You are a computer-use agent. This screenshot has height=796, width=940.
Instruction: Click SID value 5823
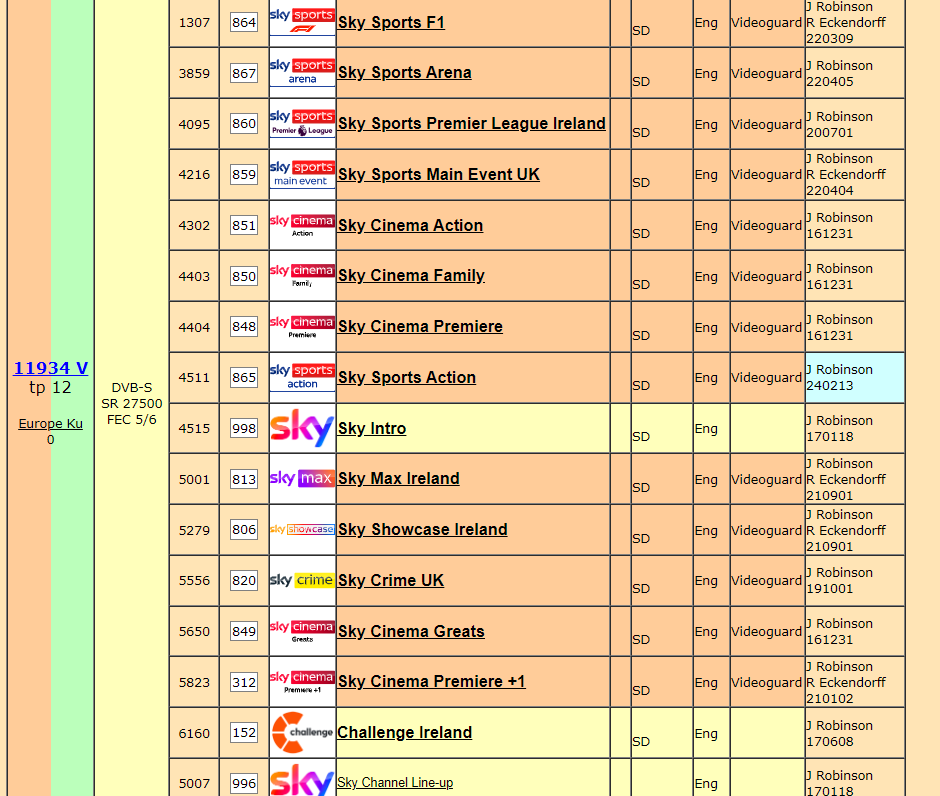pos(194,683)
